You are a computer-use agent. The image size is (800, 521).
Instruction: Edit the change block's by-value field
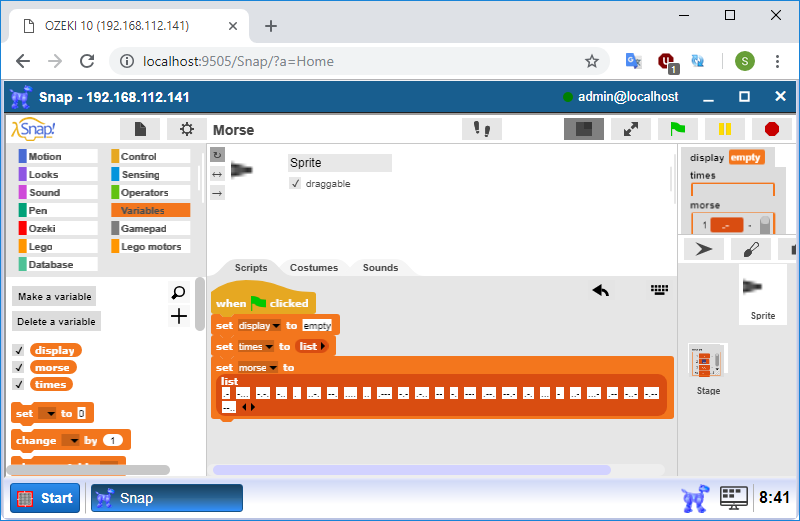tap(113, 440)
